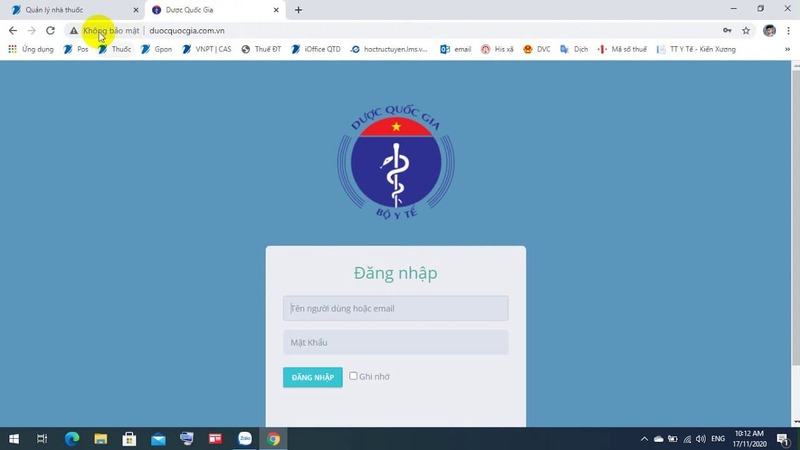Open Zalo from the taskbar
Screen dimensions: 800x450
click(x=245, y=439)
